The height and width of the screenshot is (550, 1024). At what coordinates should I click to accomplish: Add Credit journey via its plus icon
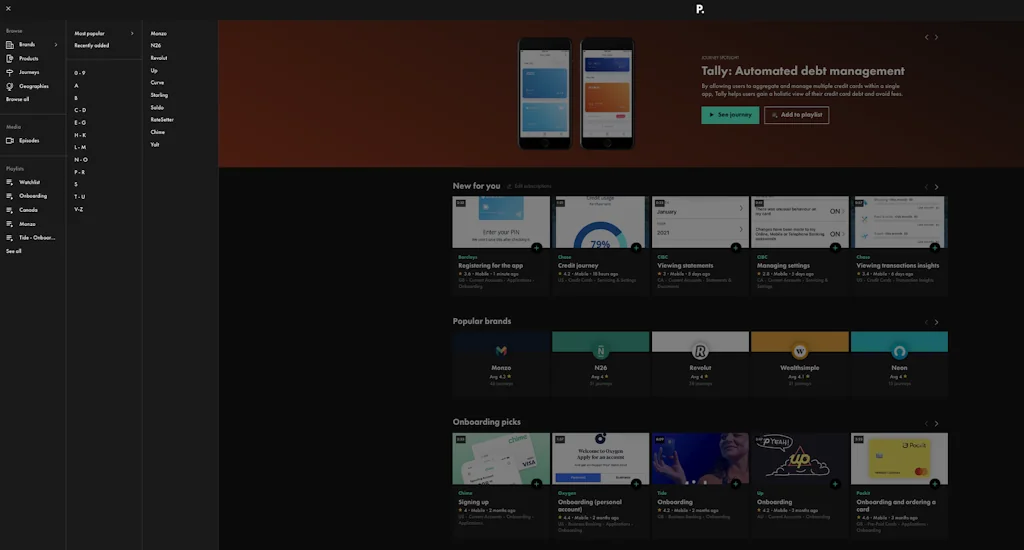636,248
